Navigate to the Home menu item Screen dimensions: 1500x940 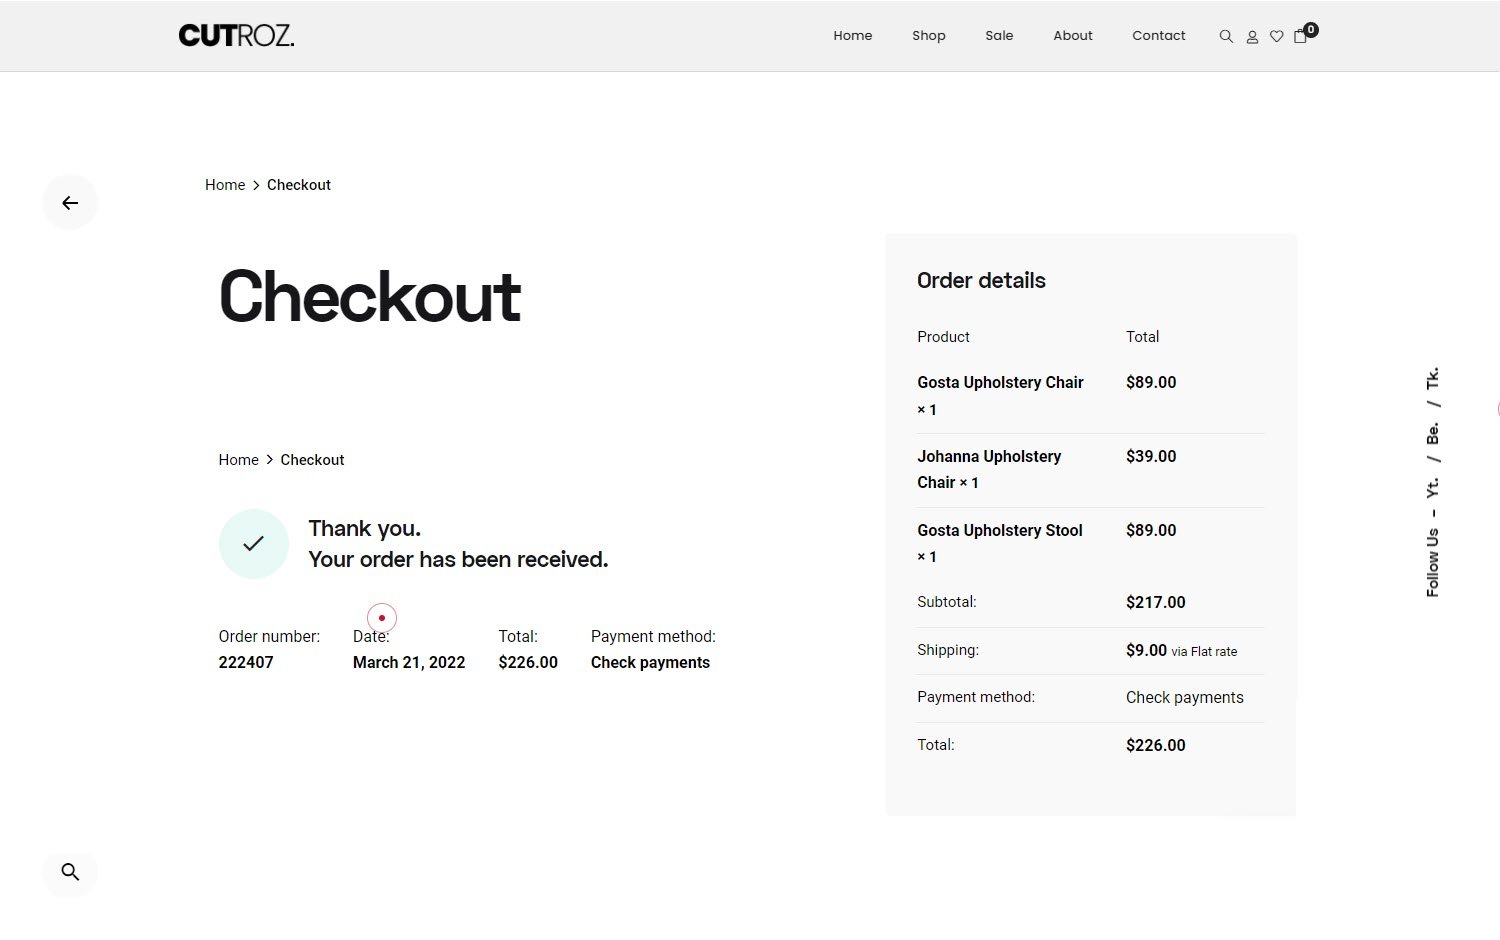852,35
